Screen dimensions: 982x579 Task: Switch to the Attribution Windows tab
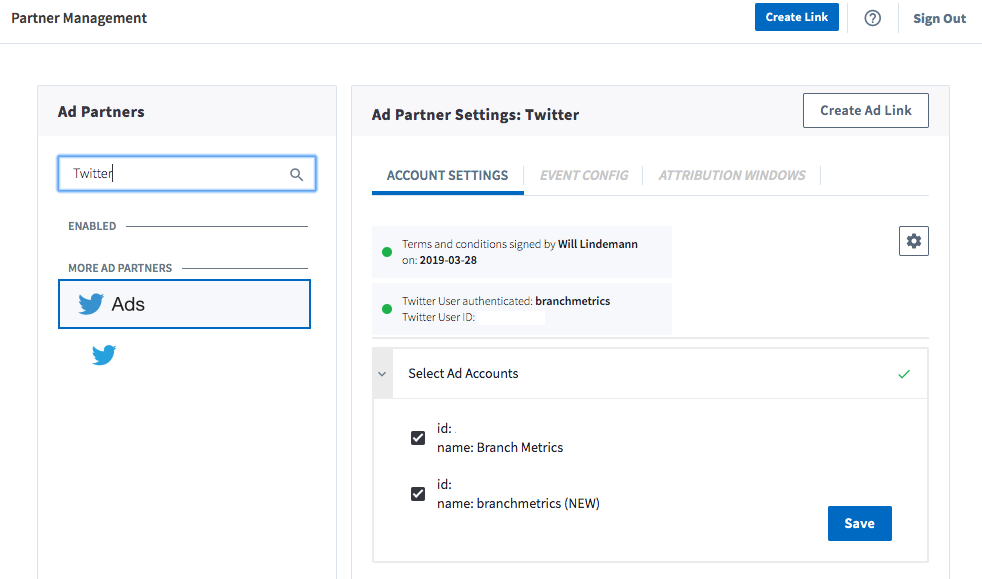pyautogui.click(x=731, y=175)
